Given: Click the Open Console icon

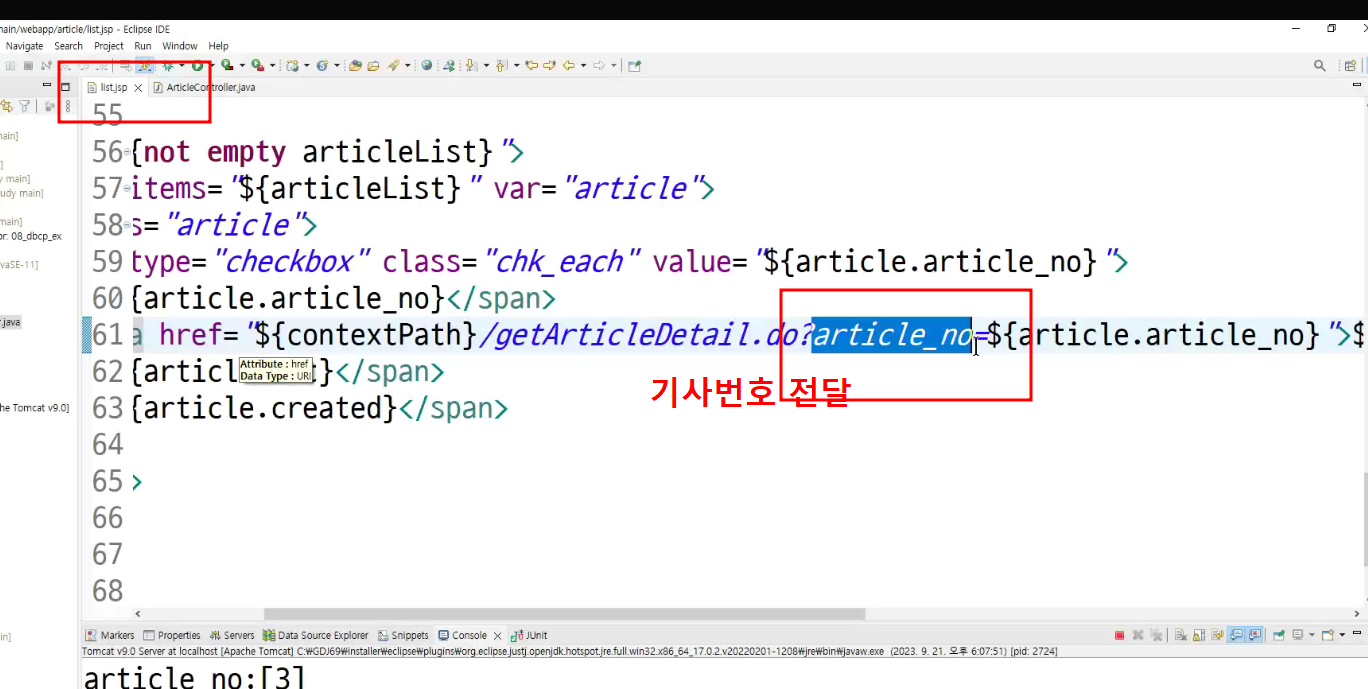Looking at the screenshot, I should pos(1327,635).
